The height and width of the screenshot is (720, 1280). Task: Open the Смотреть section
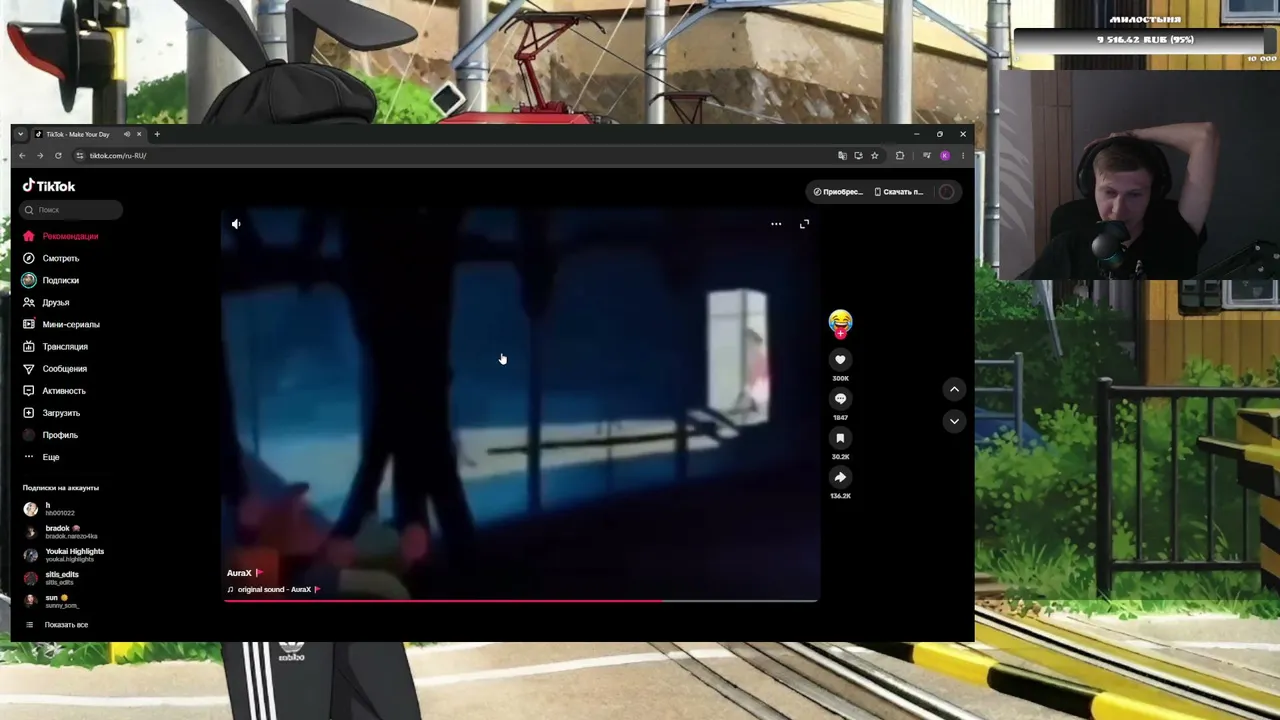point(51,258)
